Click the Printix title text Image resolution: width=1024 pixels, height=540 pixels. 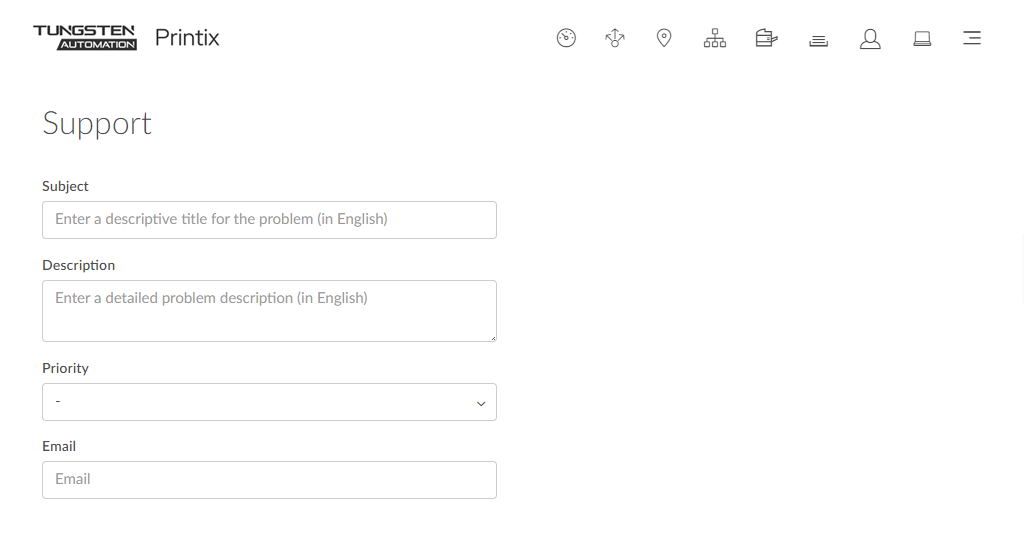pyautogui.click(x=187, y=38)
